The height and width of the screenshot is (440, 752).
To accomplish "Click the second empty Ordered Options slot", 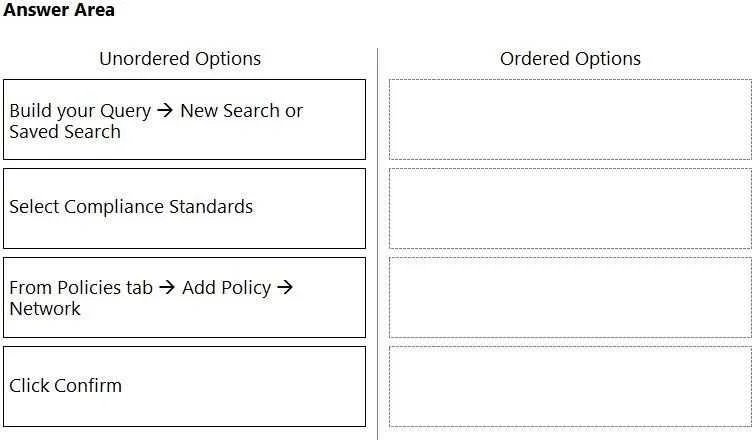I will pos(570,208).
